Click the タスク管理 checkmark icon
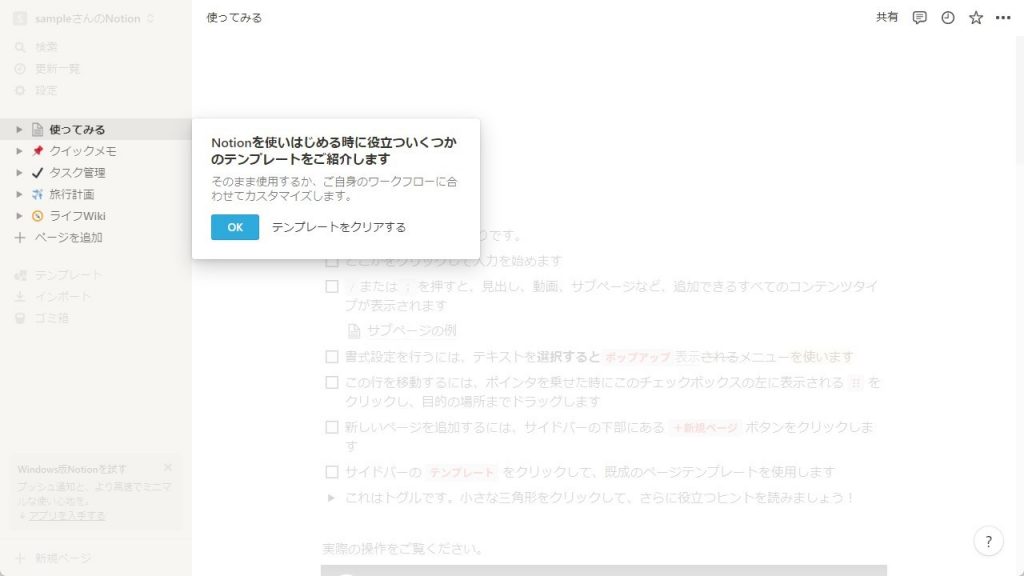The height and width of the screenshot is (576, 1024). click(x=37, y=172)
